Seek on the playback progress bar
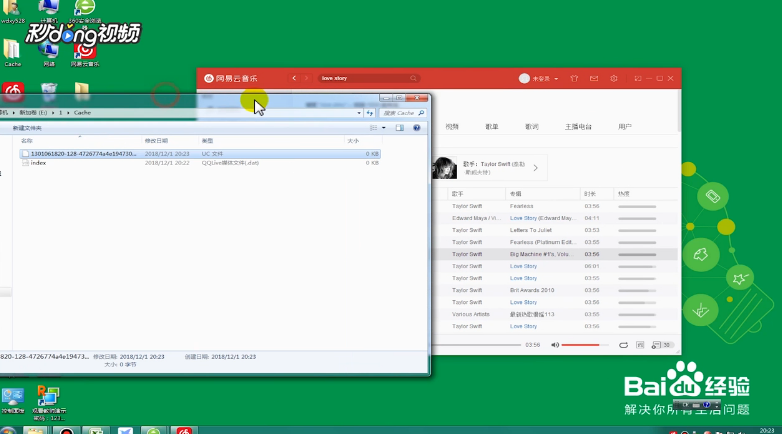Viewport: 782px width, 434px height. click(x=476, y=345)
